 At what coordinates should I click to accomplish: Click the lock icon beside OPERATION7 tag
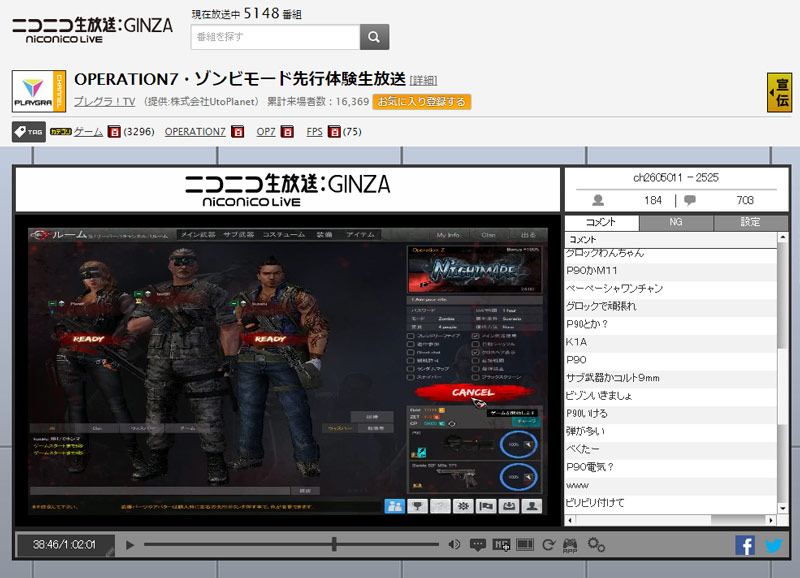(237, 132)
